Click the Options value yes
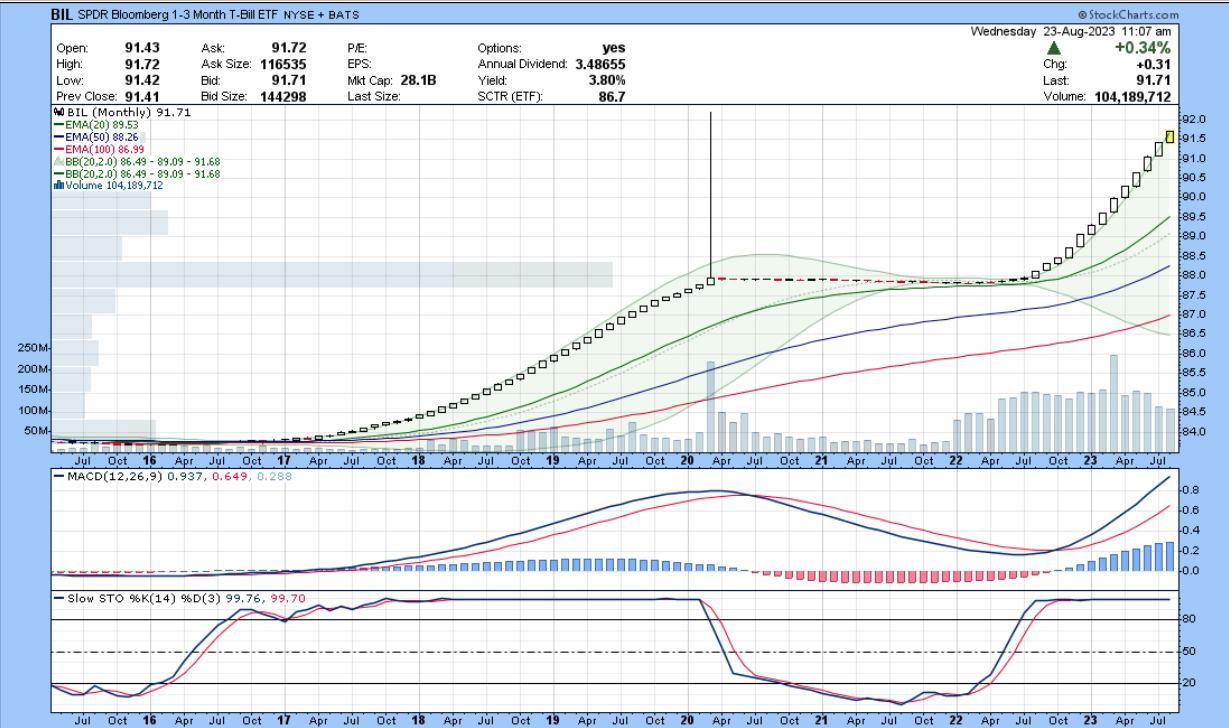Viewport: 1229px width, 728px height. coord(614,48)
